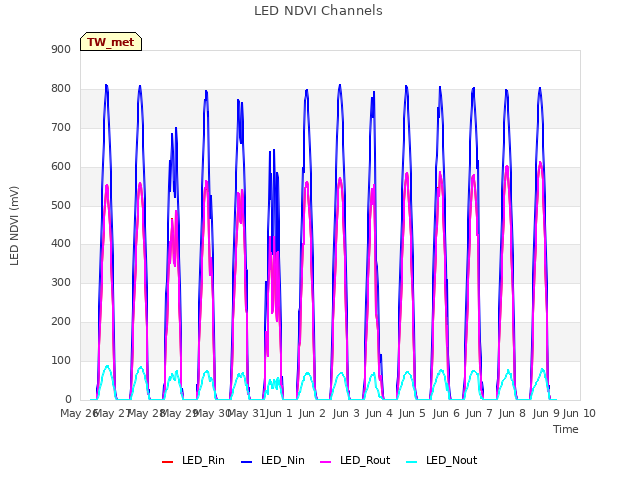
Task: Click the Jun 6 x-axis label
Action: coord(446,413)
